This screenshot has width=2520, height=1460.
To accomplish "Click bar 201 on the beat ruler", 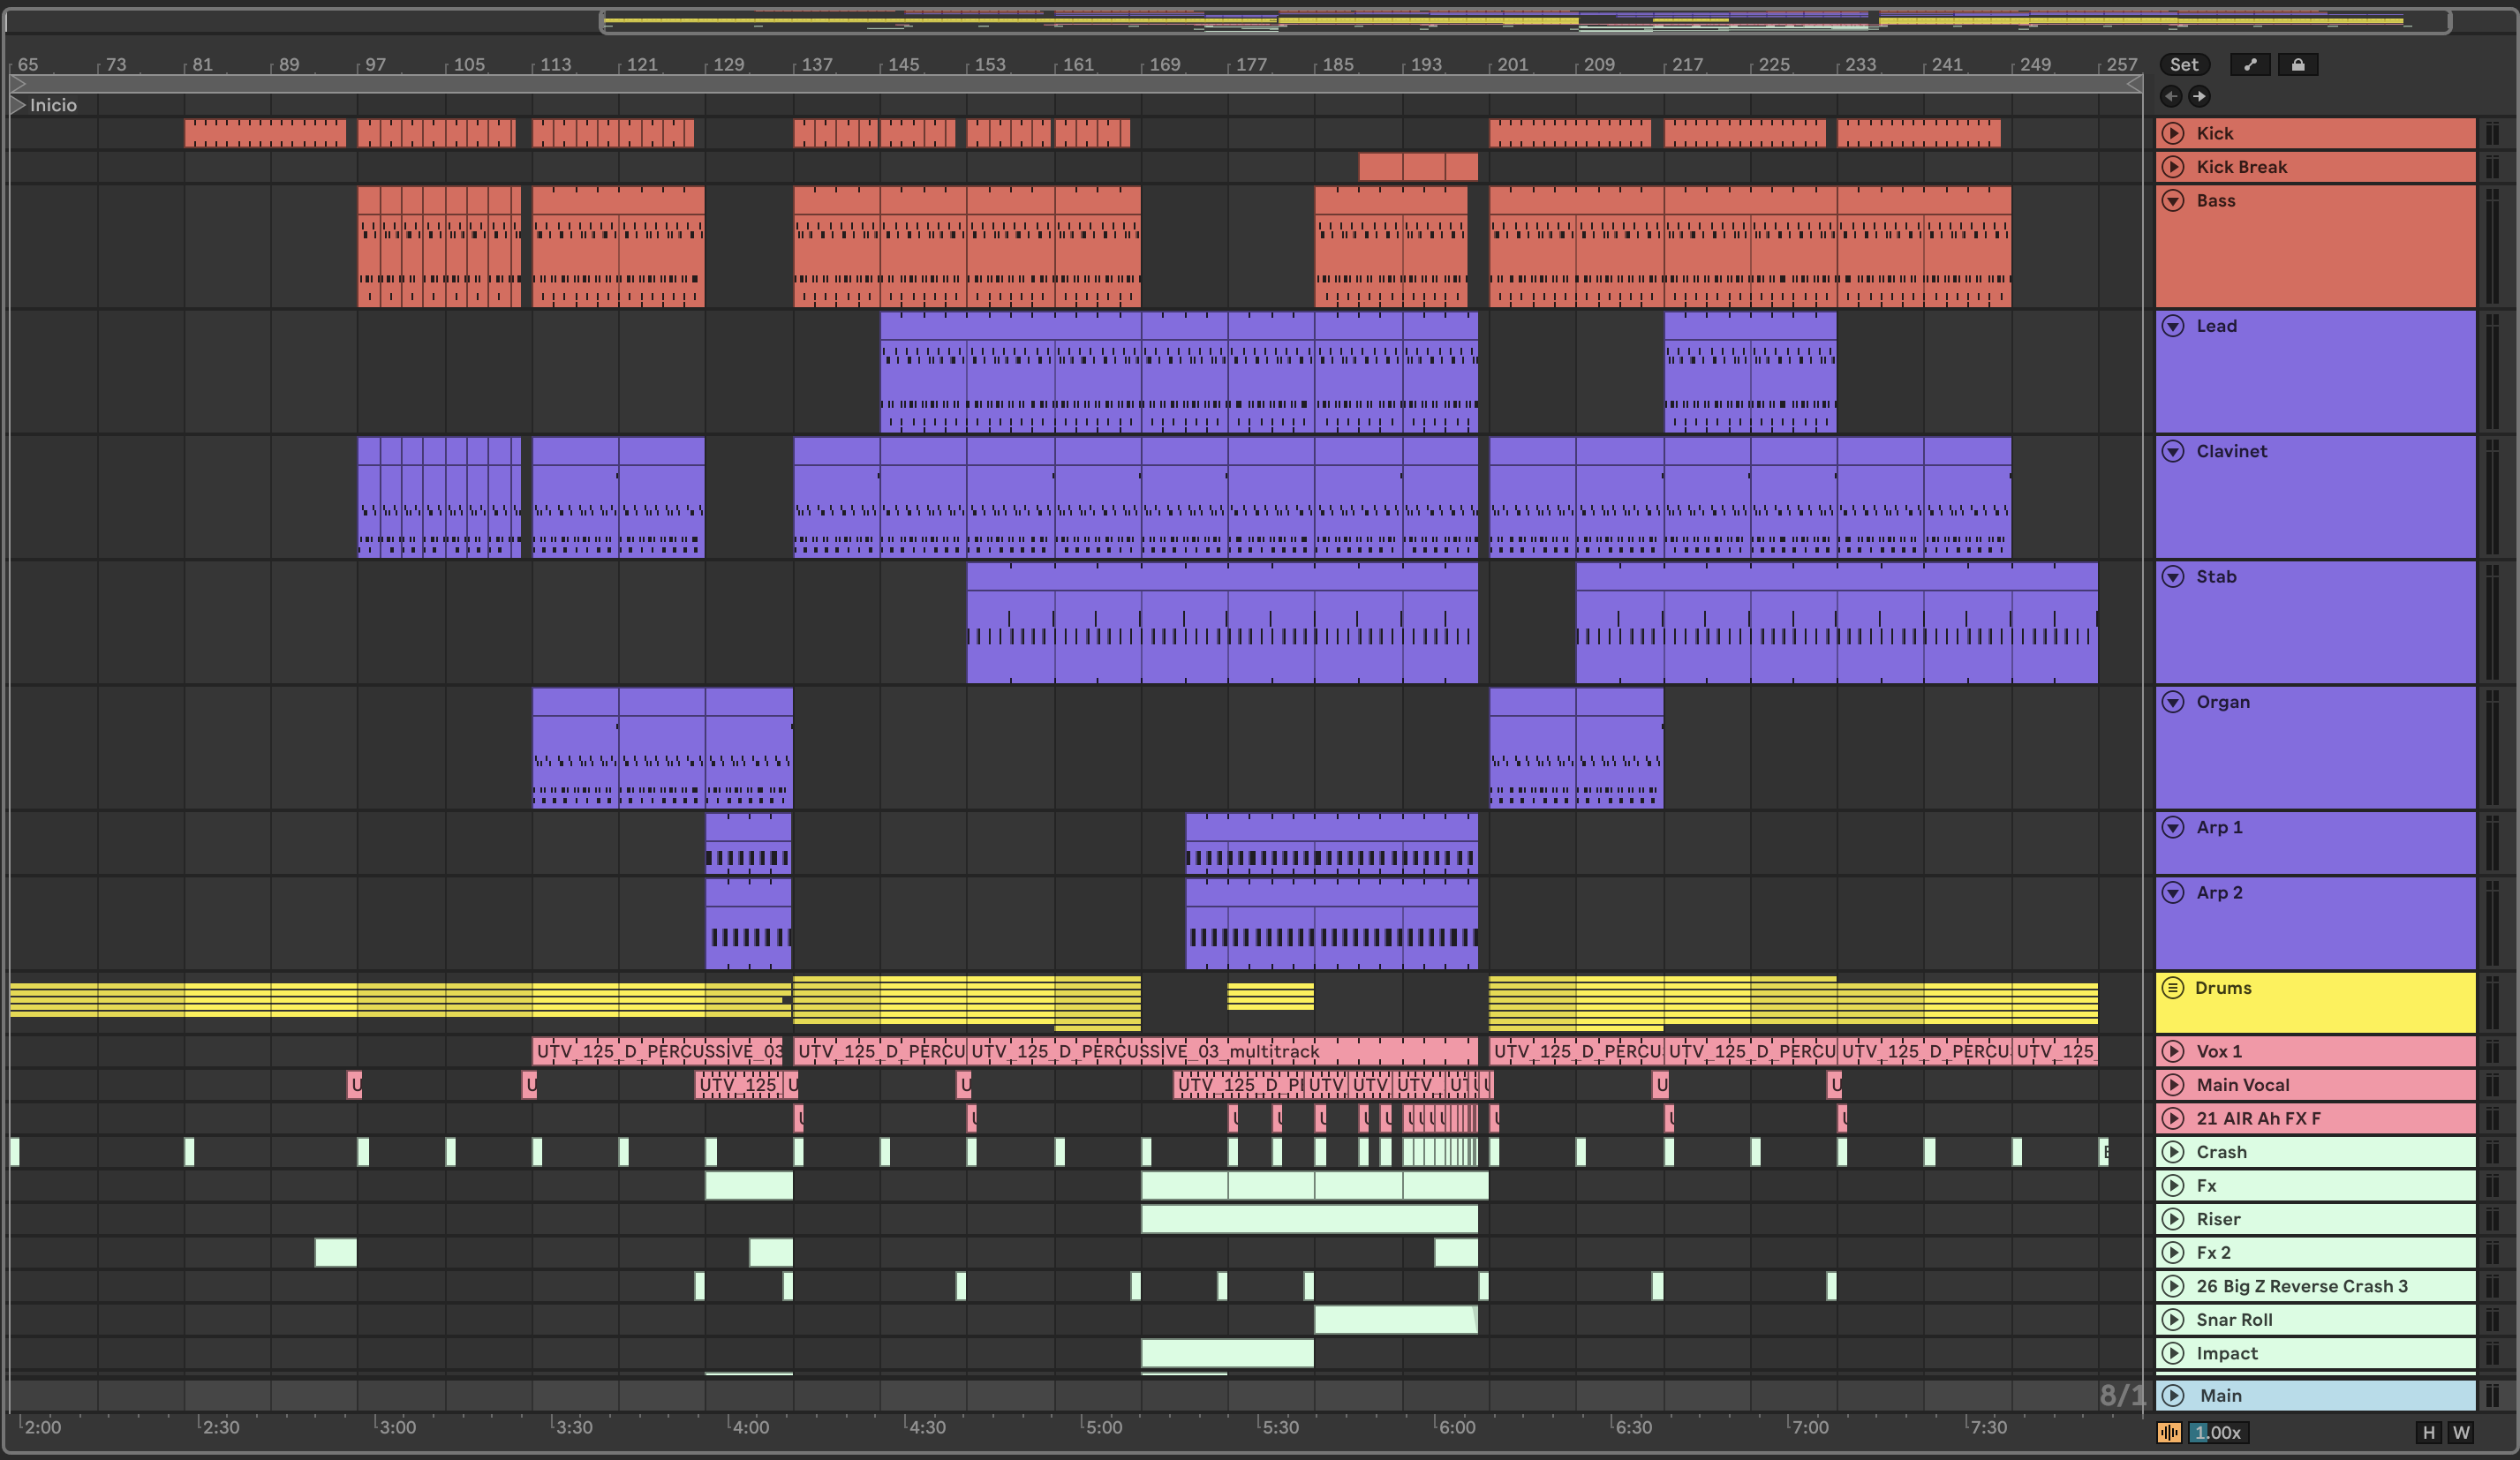I will click(x=1511, y=65).
